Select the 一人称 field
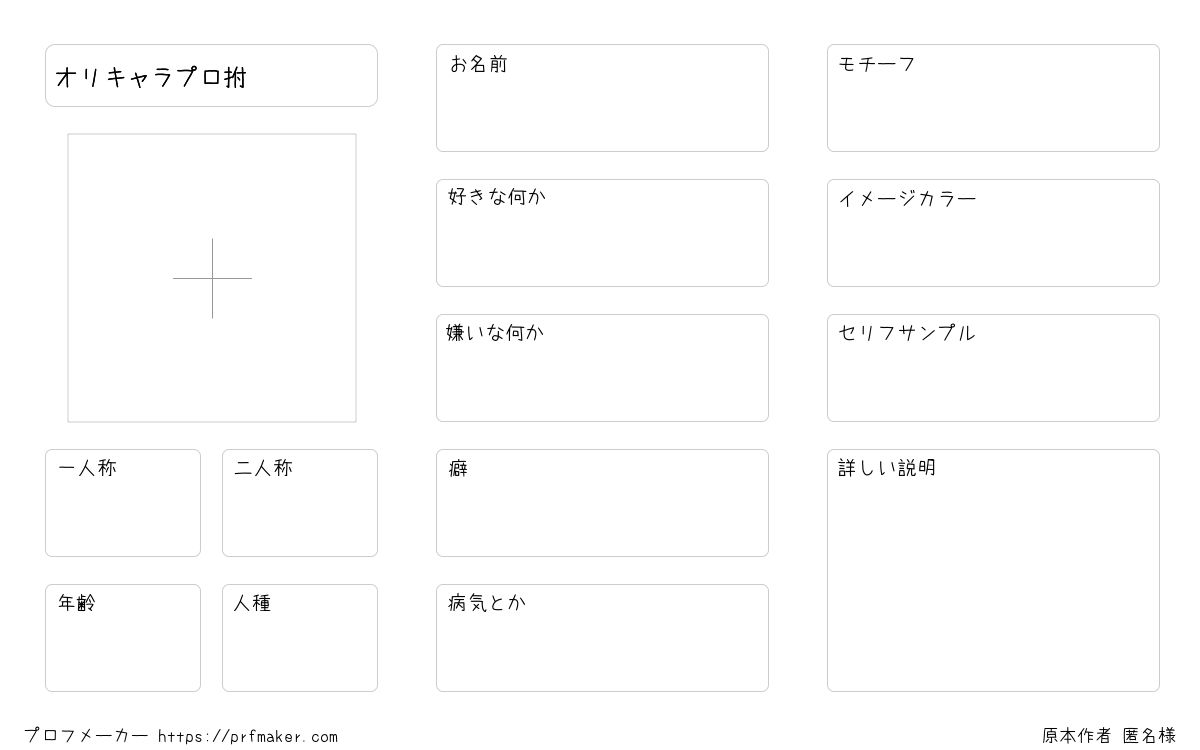The image size is (1200, 750). click(x=123, y=503)
